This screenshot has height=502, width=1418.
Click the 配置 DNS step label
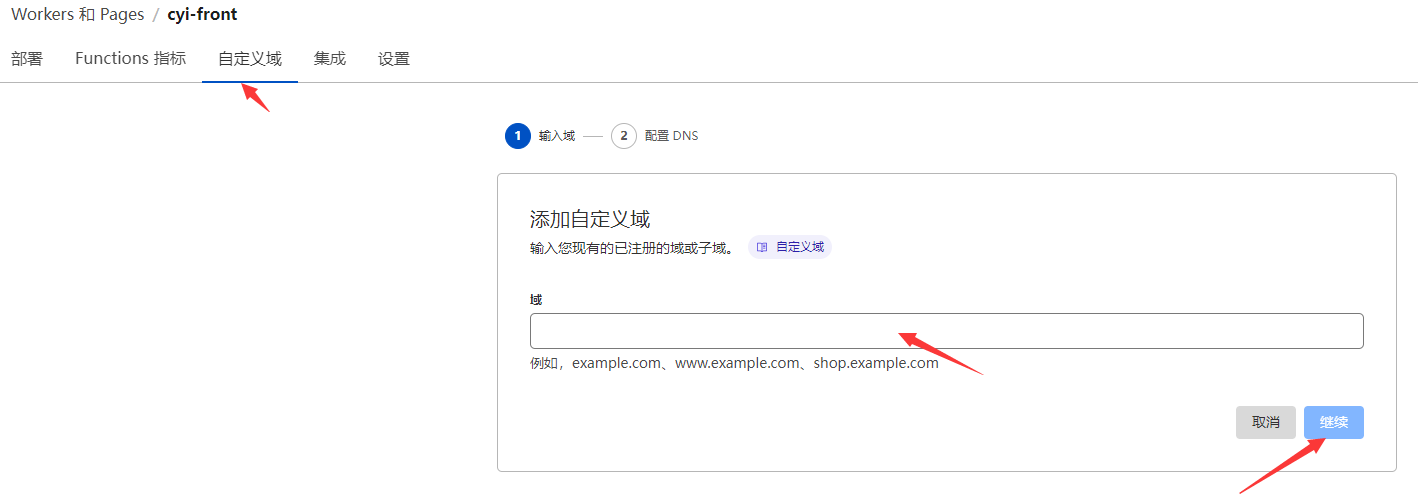pos(672,136)
